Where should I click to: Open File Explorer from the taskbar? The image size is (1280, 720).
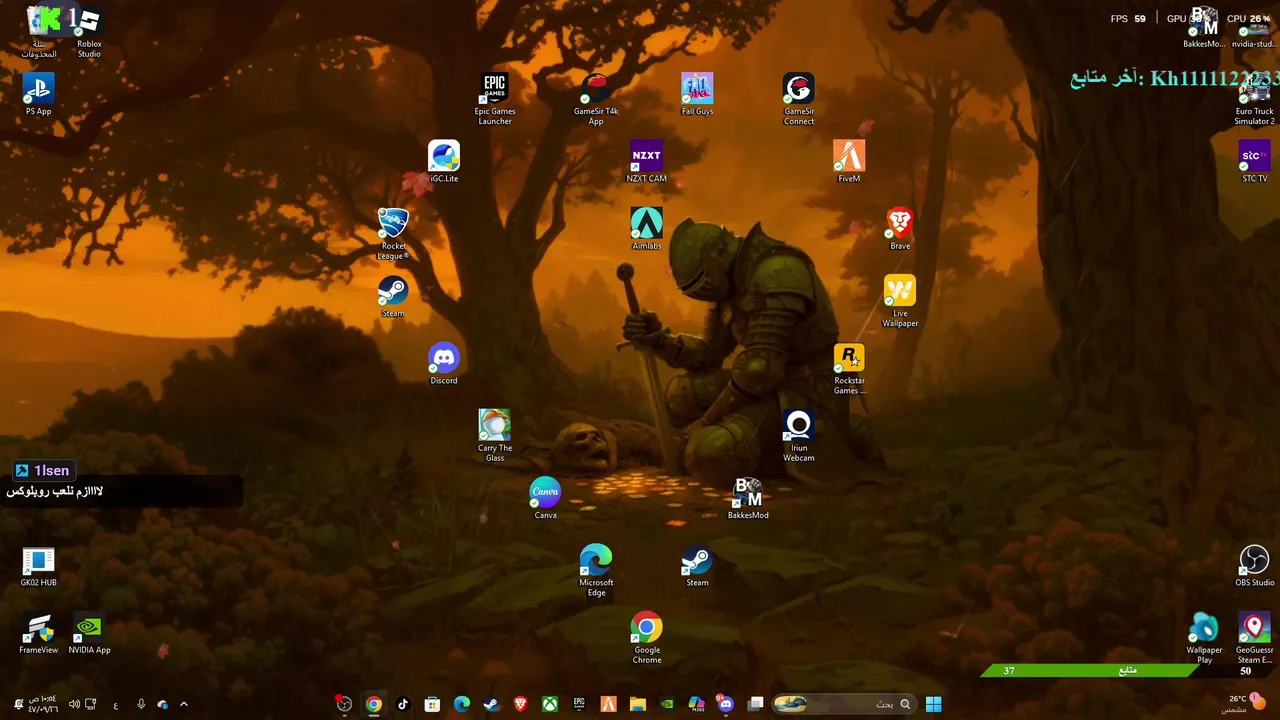point(638,704)
